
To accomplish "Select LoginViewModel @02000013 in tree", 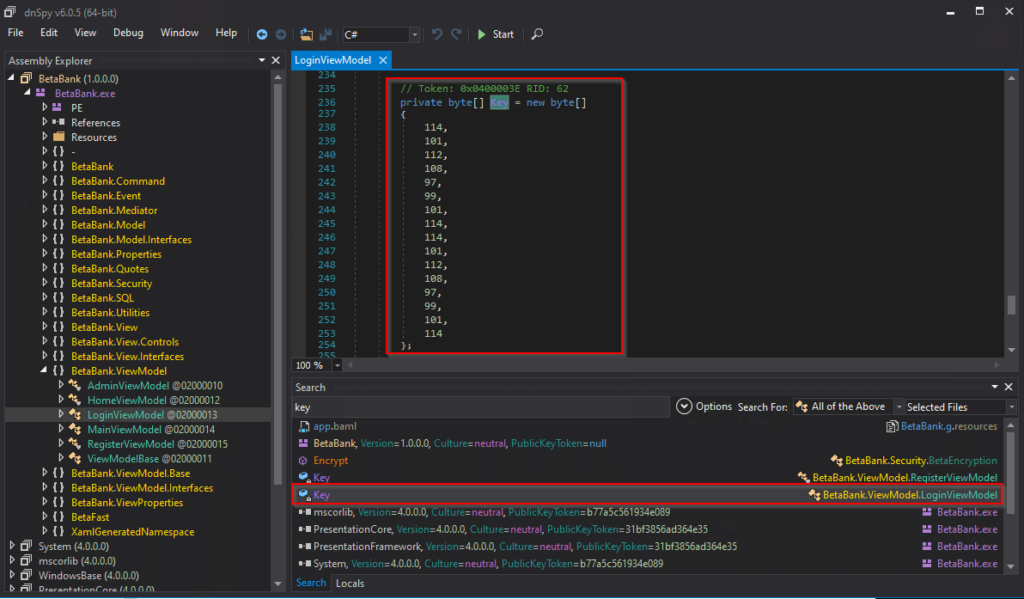I will click(152, 415).
